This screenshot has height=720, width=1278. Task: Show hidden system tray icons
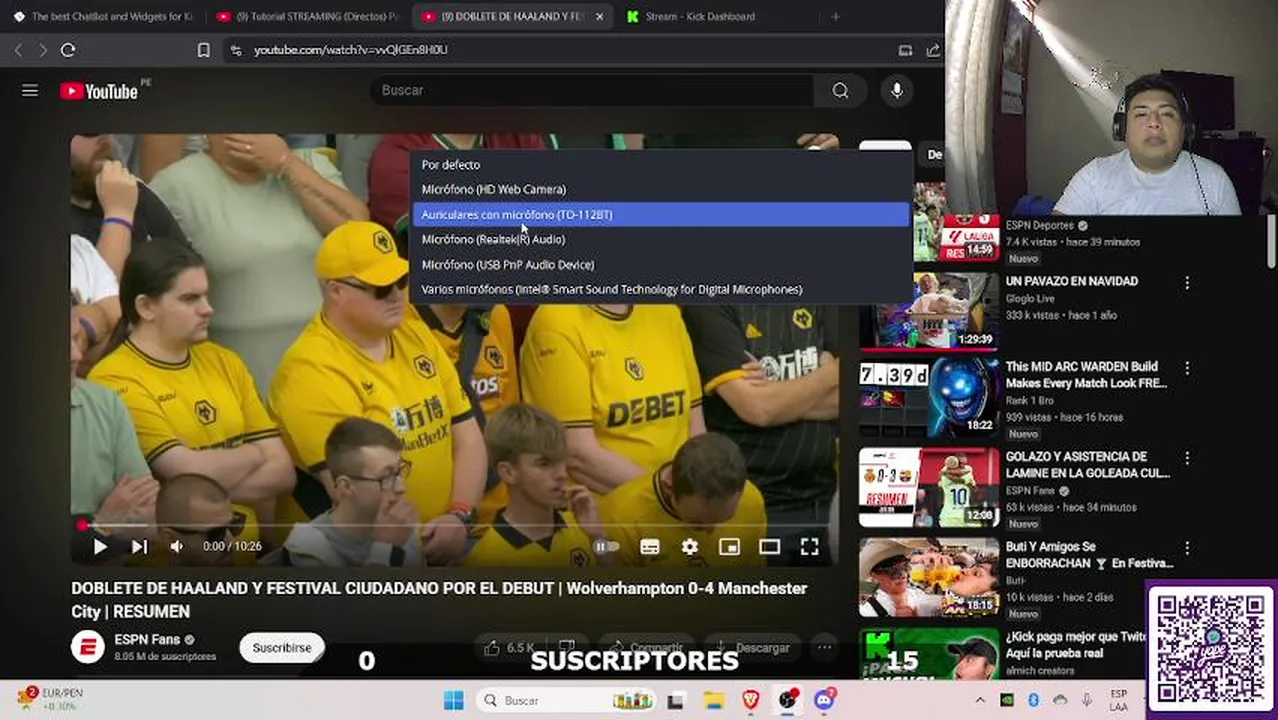click(x=980, y=700)
